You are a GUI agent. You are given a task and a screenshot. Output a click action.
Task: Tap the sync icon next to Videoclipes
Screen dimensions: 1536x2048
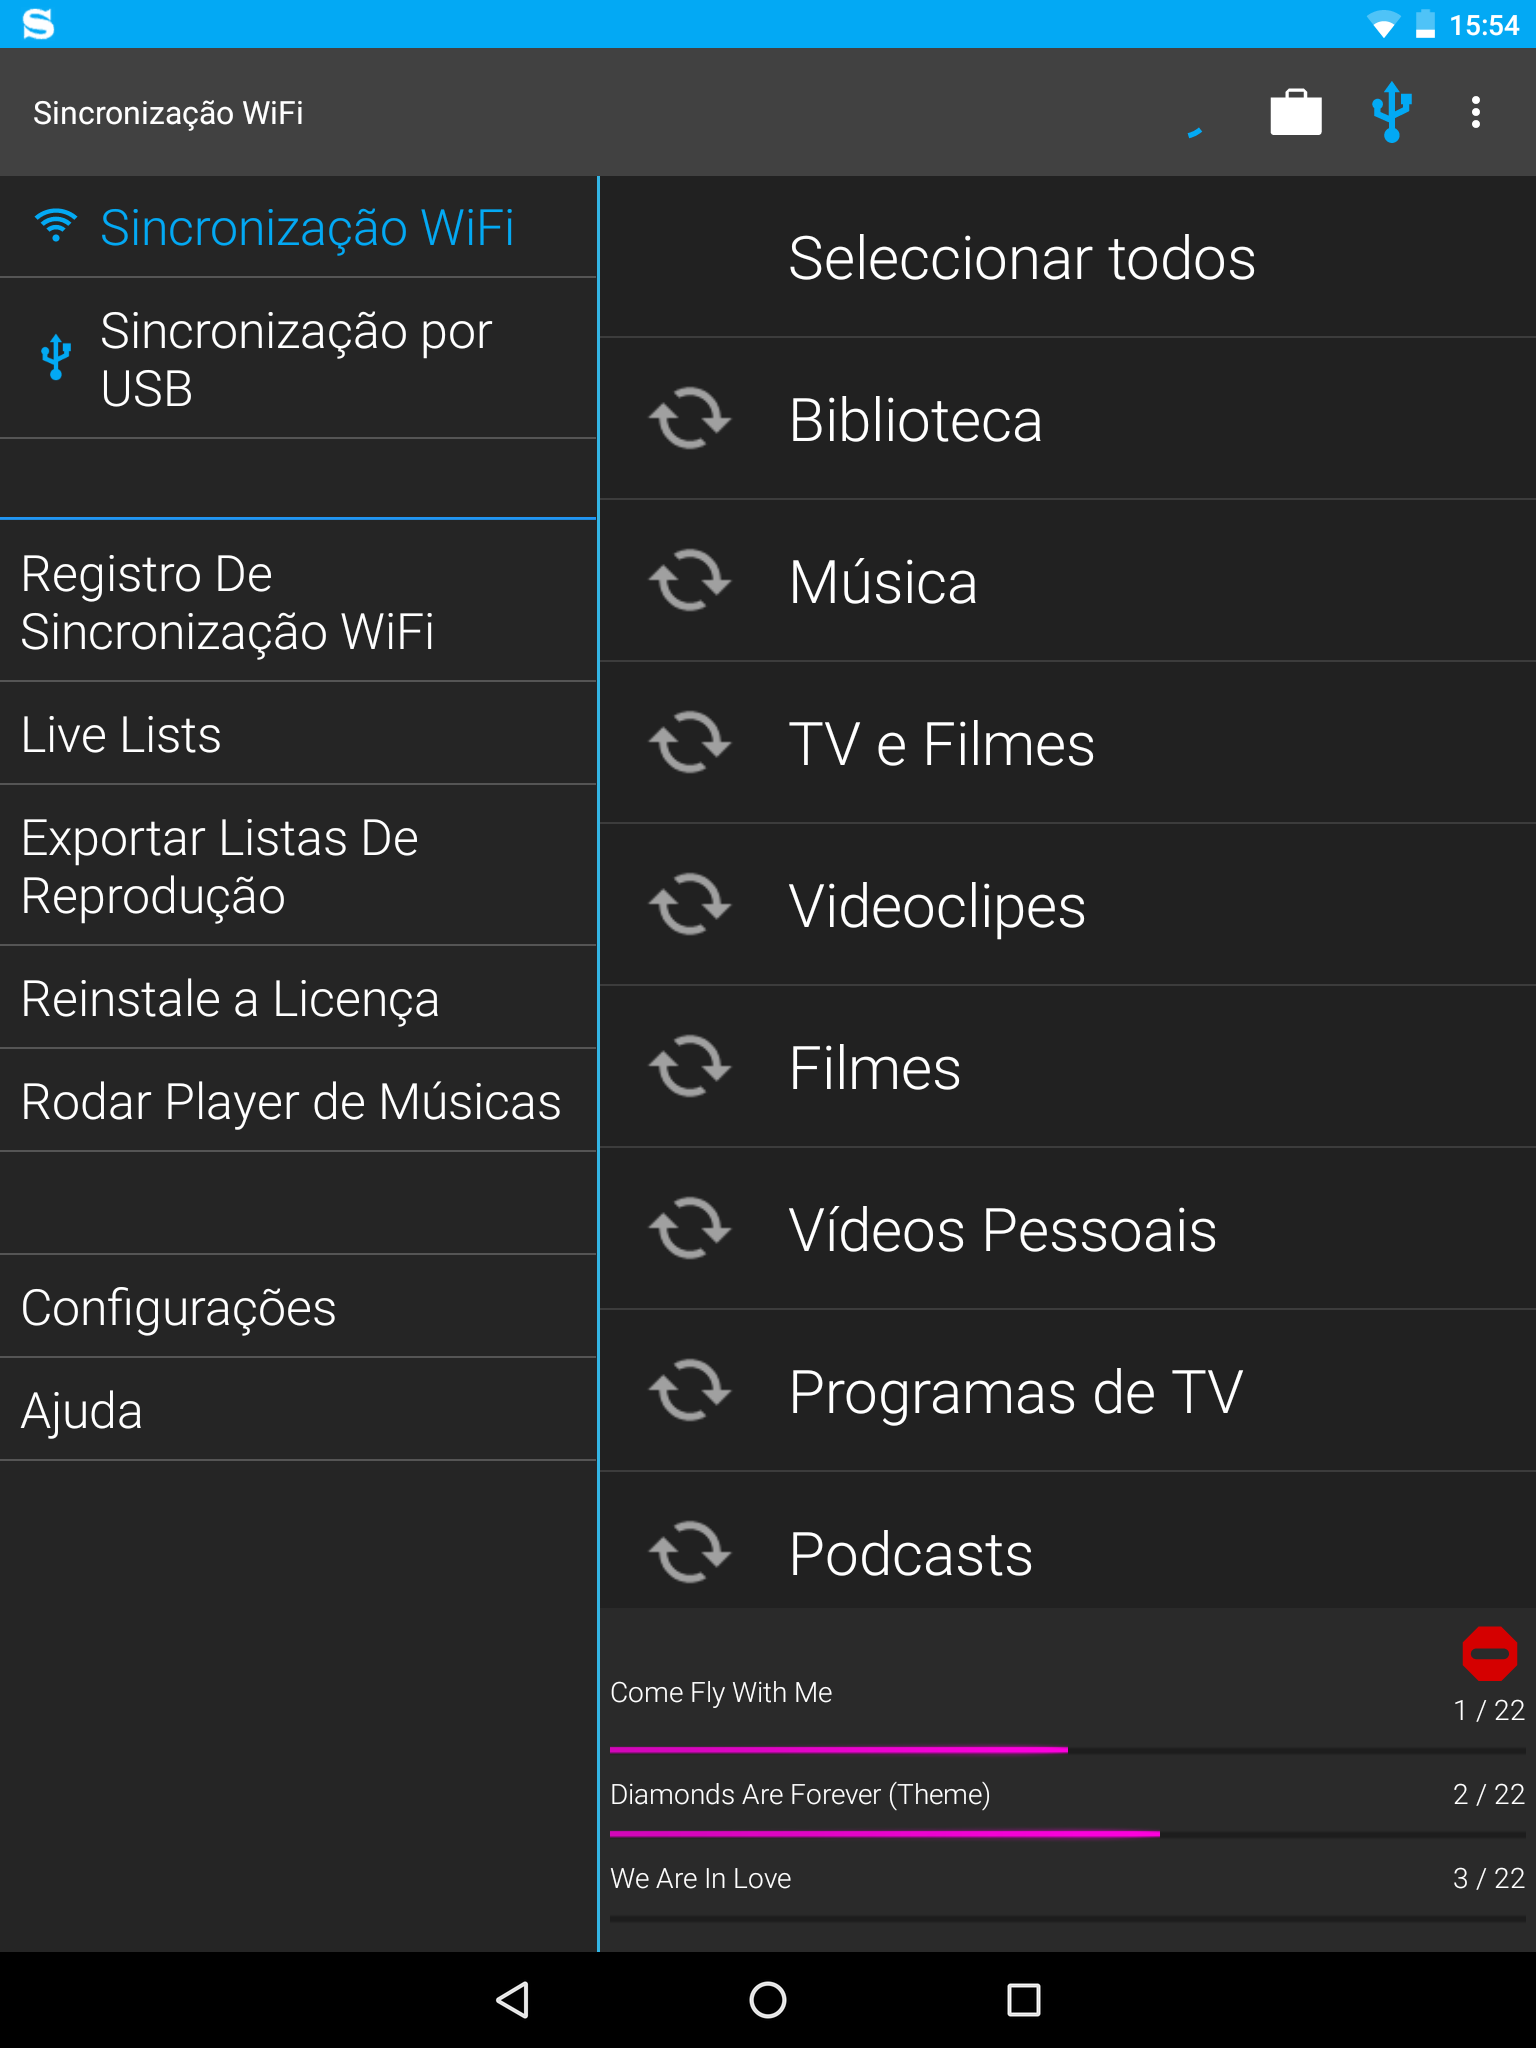coord(690,904)
